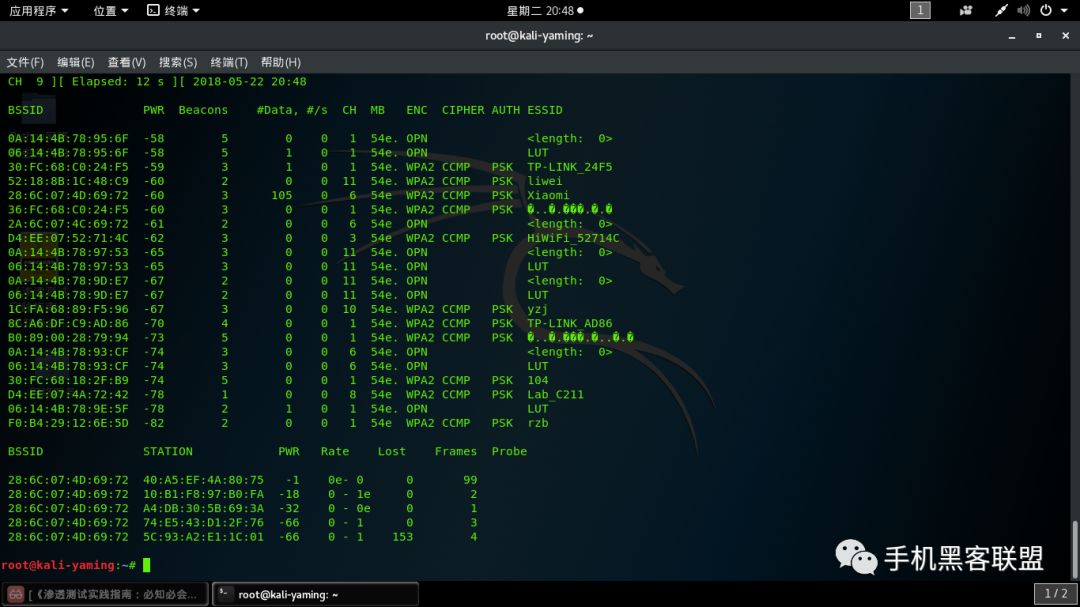
Task: Open the 应用程序 applications menu
Action: pyautogui.click(x=39, y=10)
